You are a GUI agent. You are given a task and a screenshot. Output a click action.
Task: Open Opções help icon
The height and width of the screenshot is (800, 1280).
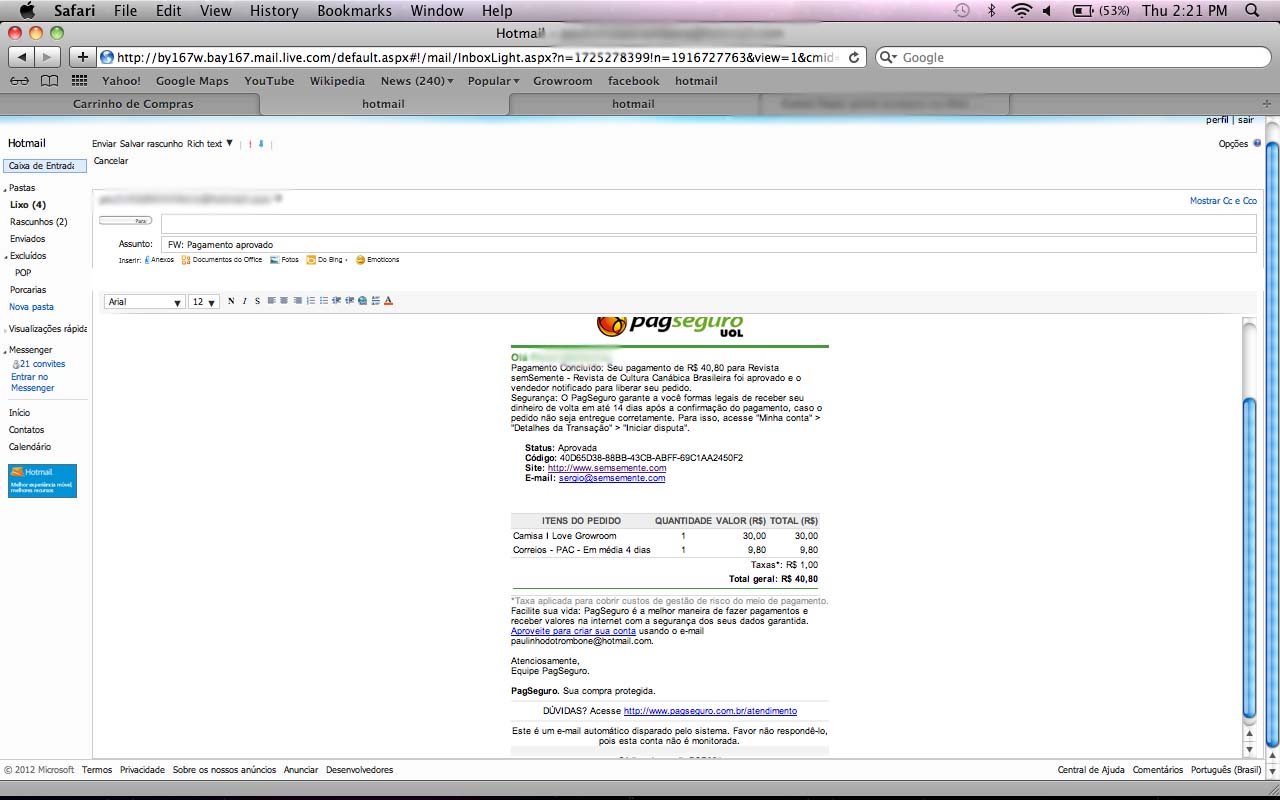pyautogui.click(x=1257, y=143)
